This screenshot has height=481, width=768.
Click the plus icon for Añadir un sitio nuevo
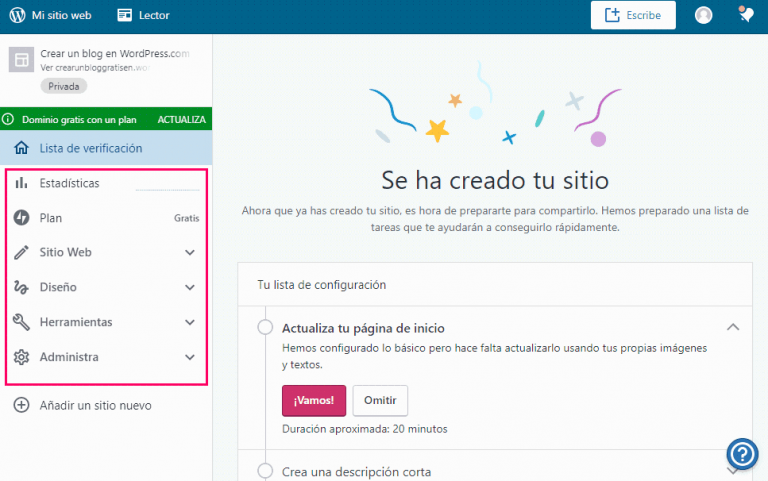[21, 405]
